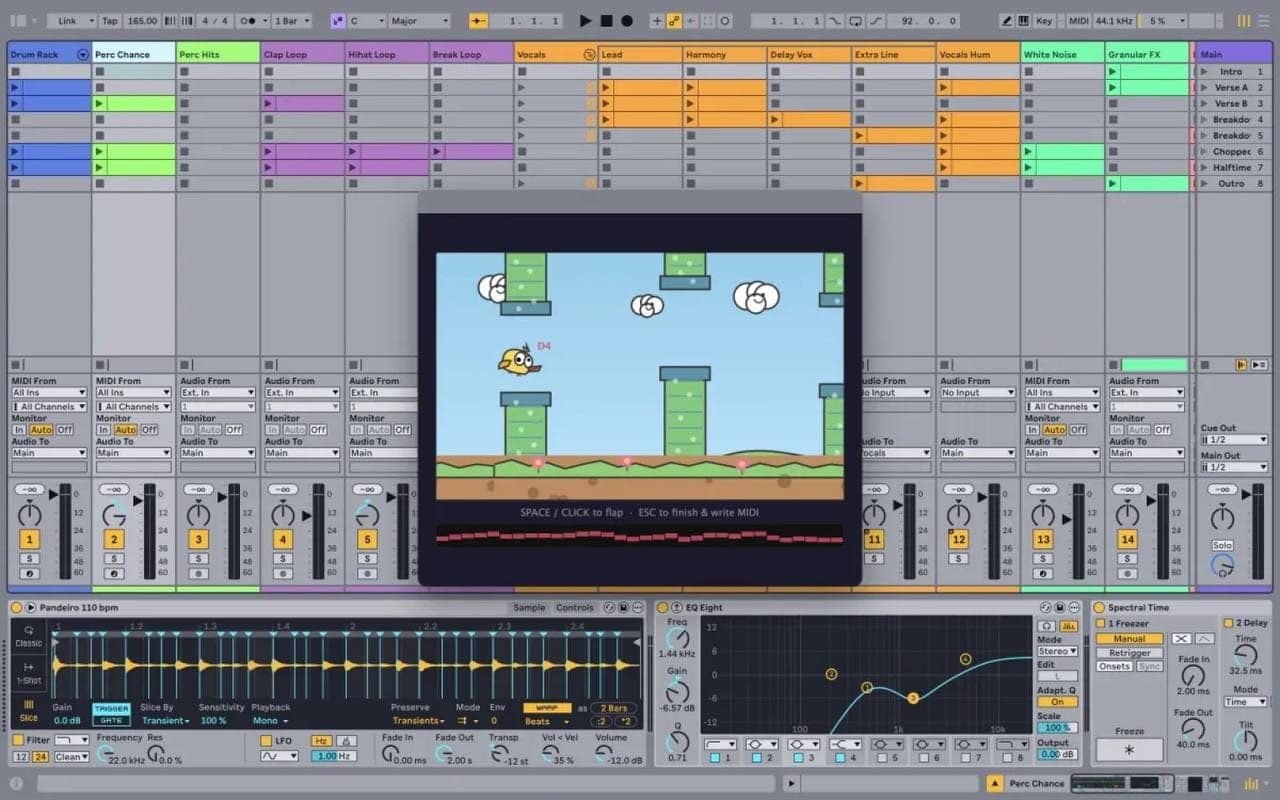Click the Retrigger button in Freezer
1280x800 pixels.
[1129, 653]
